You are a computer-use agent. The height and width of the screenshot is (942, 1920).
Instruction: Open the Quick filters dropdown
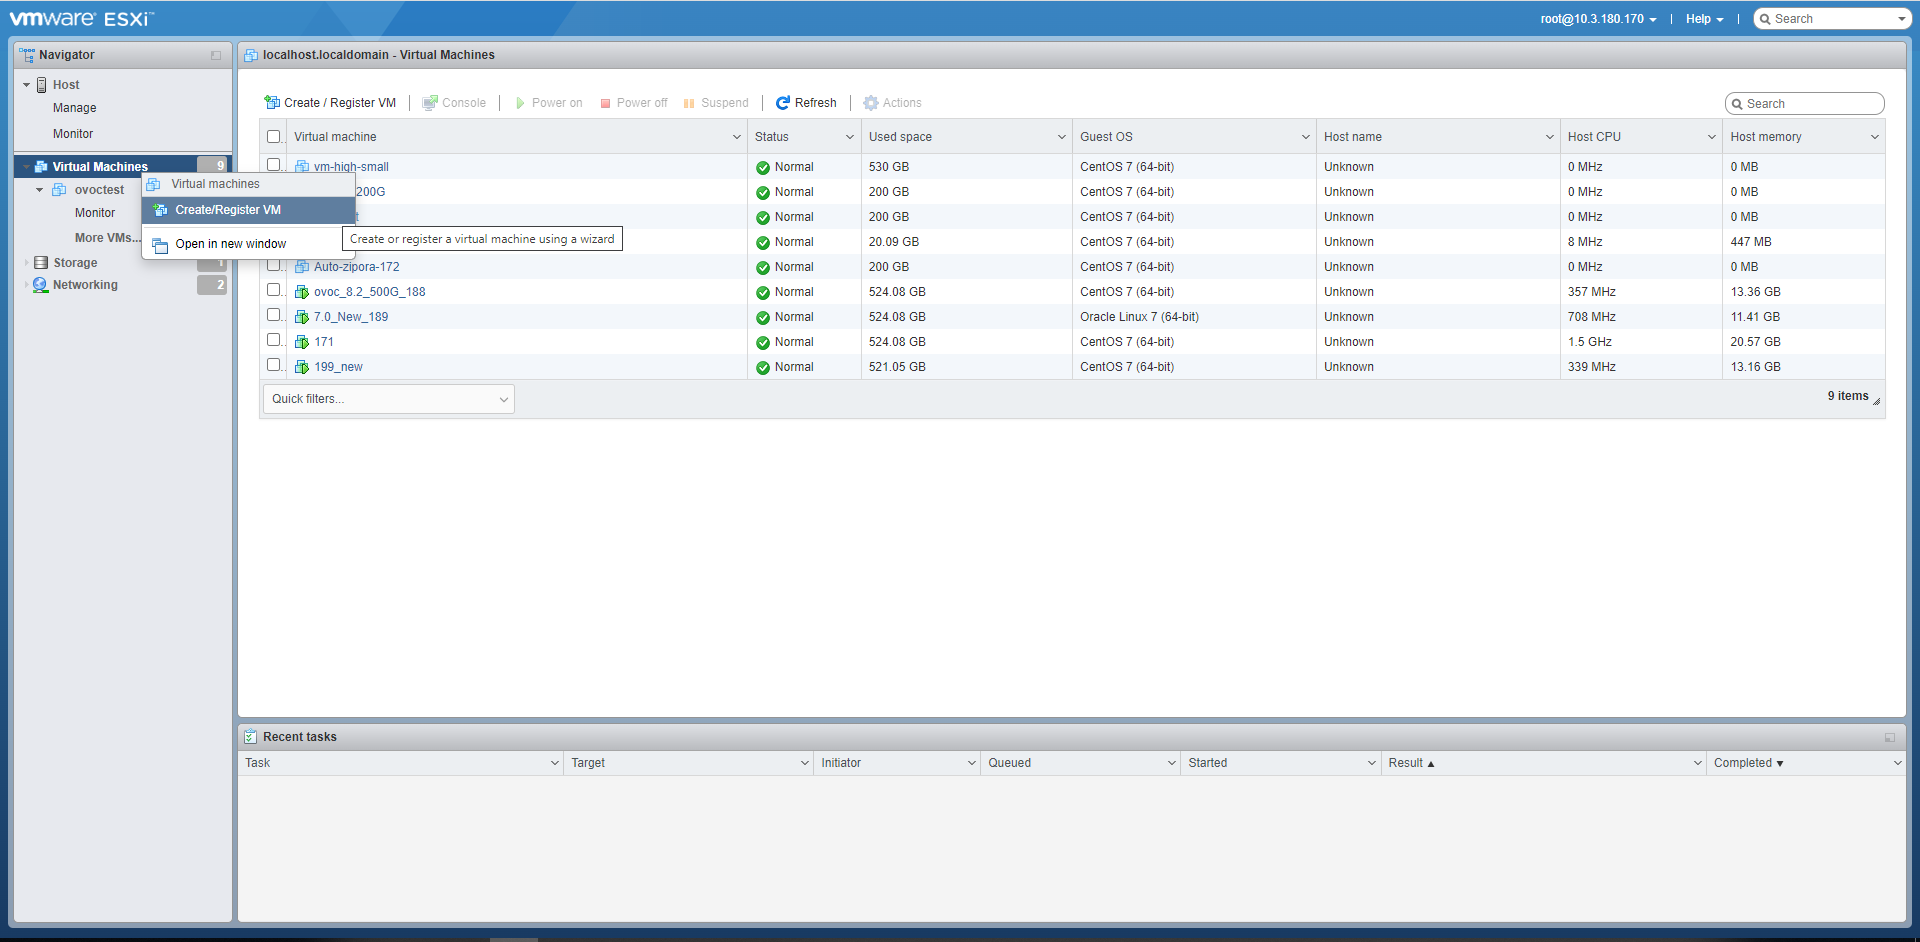coord(389,399)
